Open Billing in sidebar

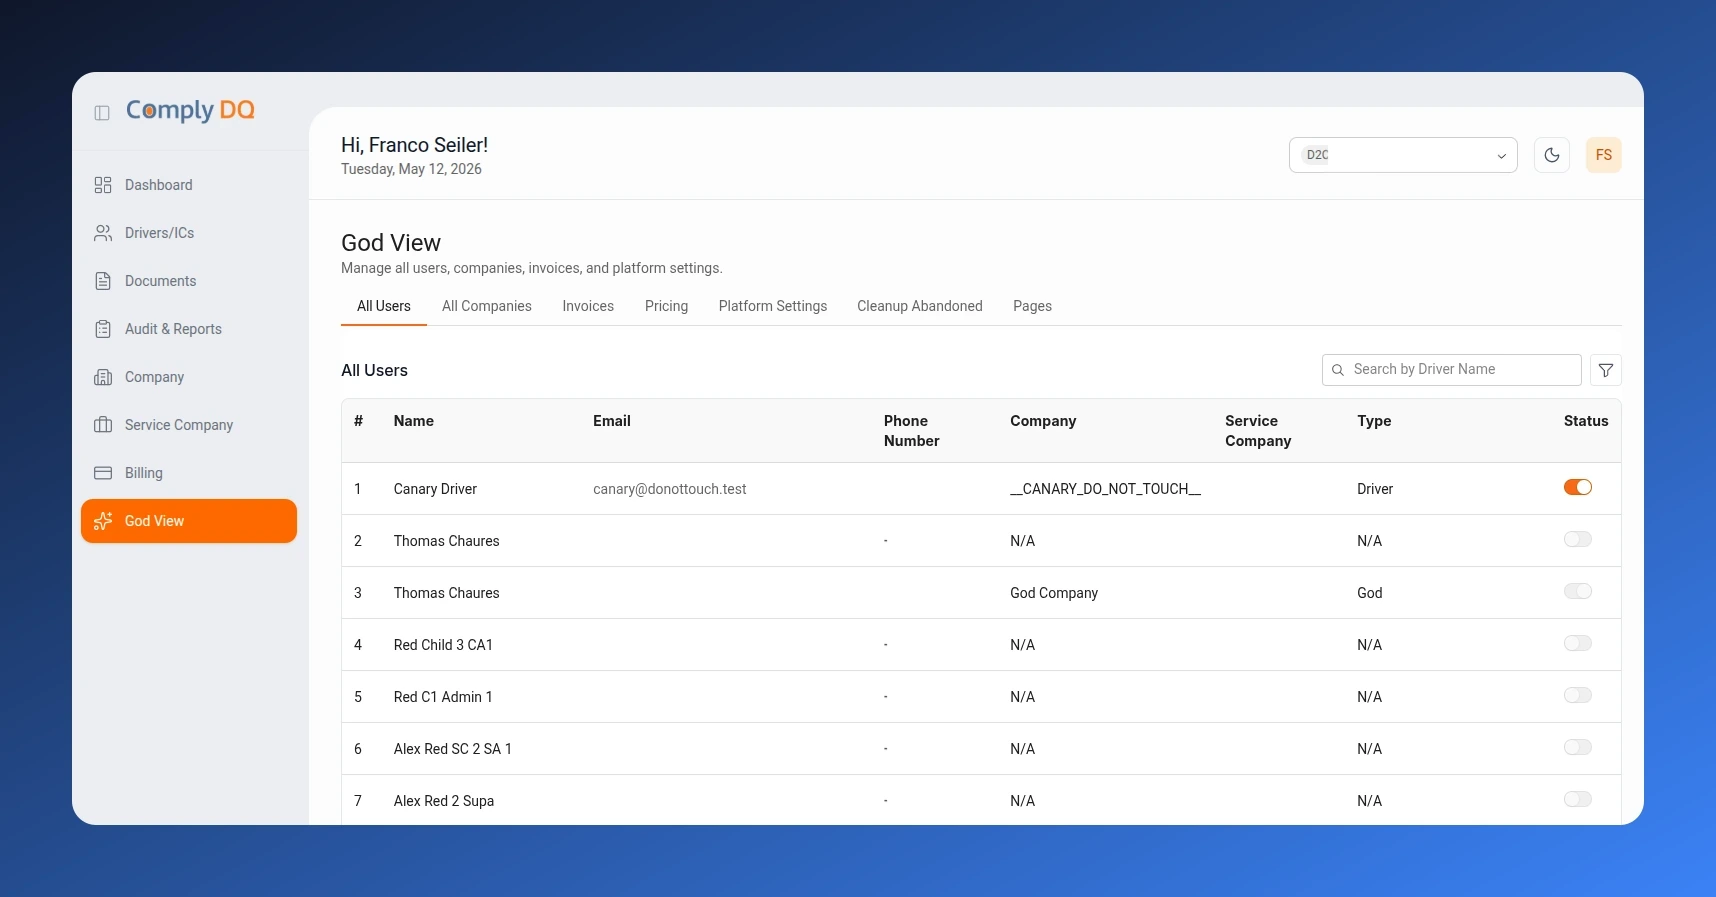[x=189, y=473]
